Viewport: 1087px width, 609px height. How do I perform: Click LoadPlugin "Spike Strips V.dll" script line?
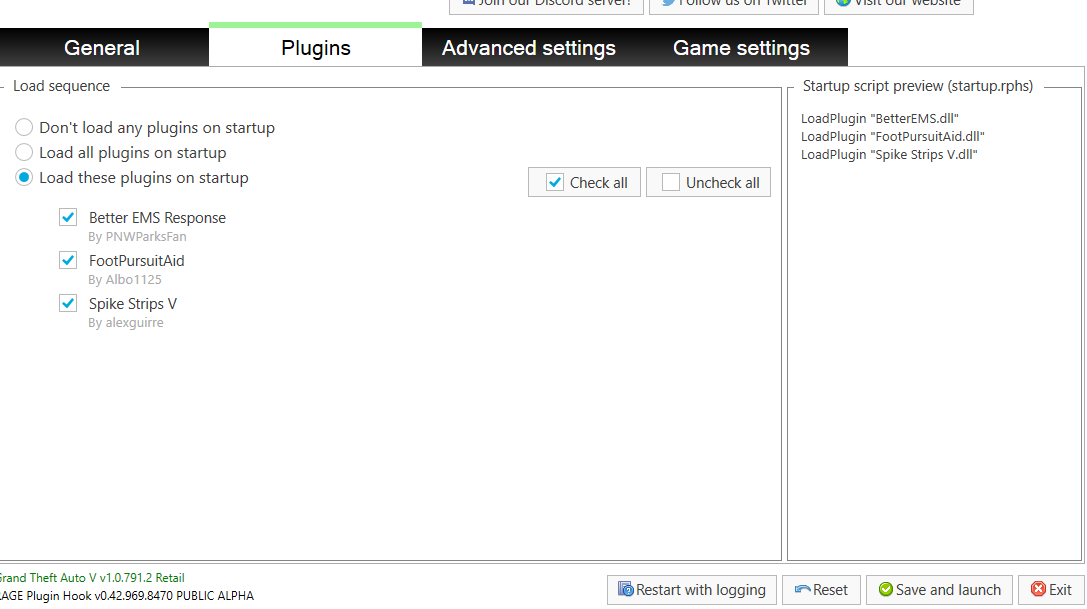[889, 155]
